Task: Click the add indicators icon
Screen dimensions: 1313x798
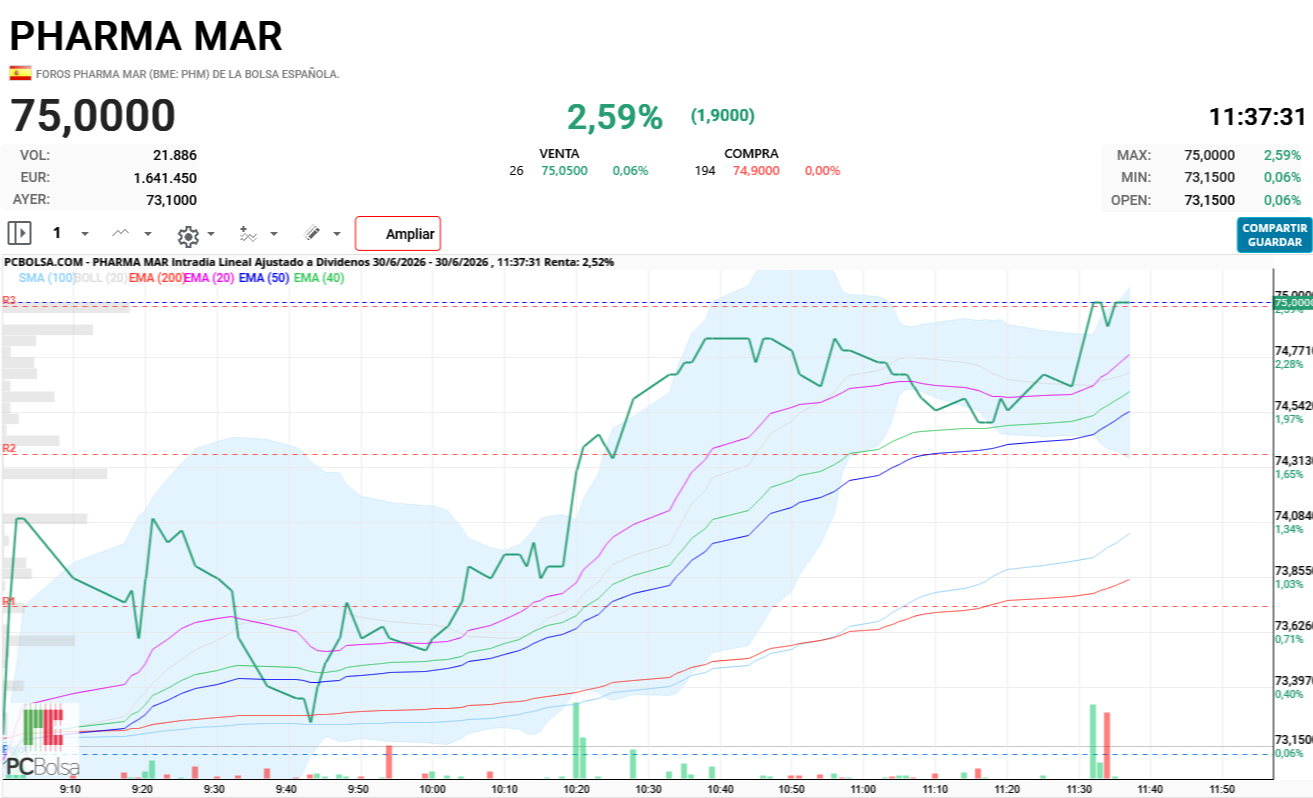Action: (248, 234)
